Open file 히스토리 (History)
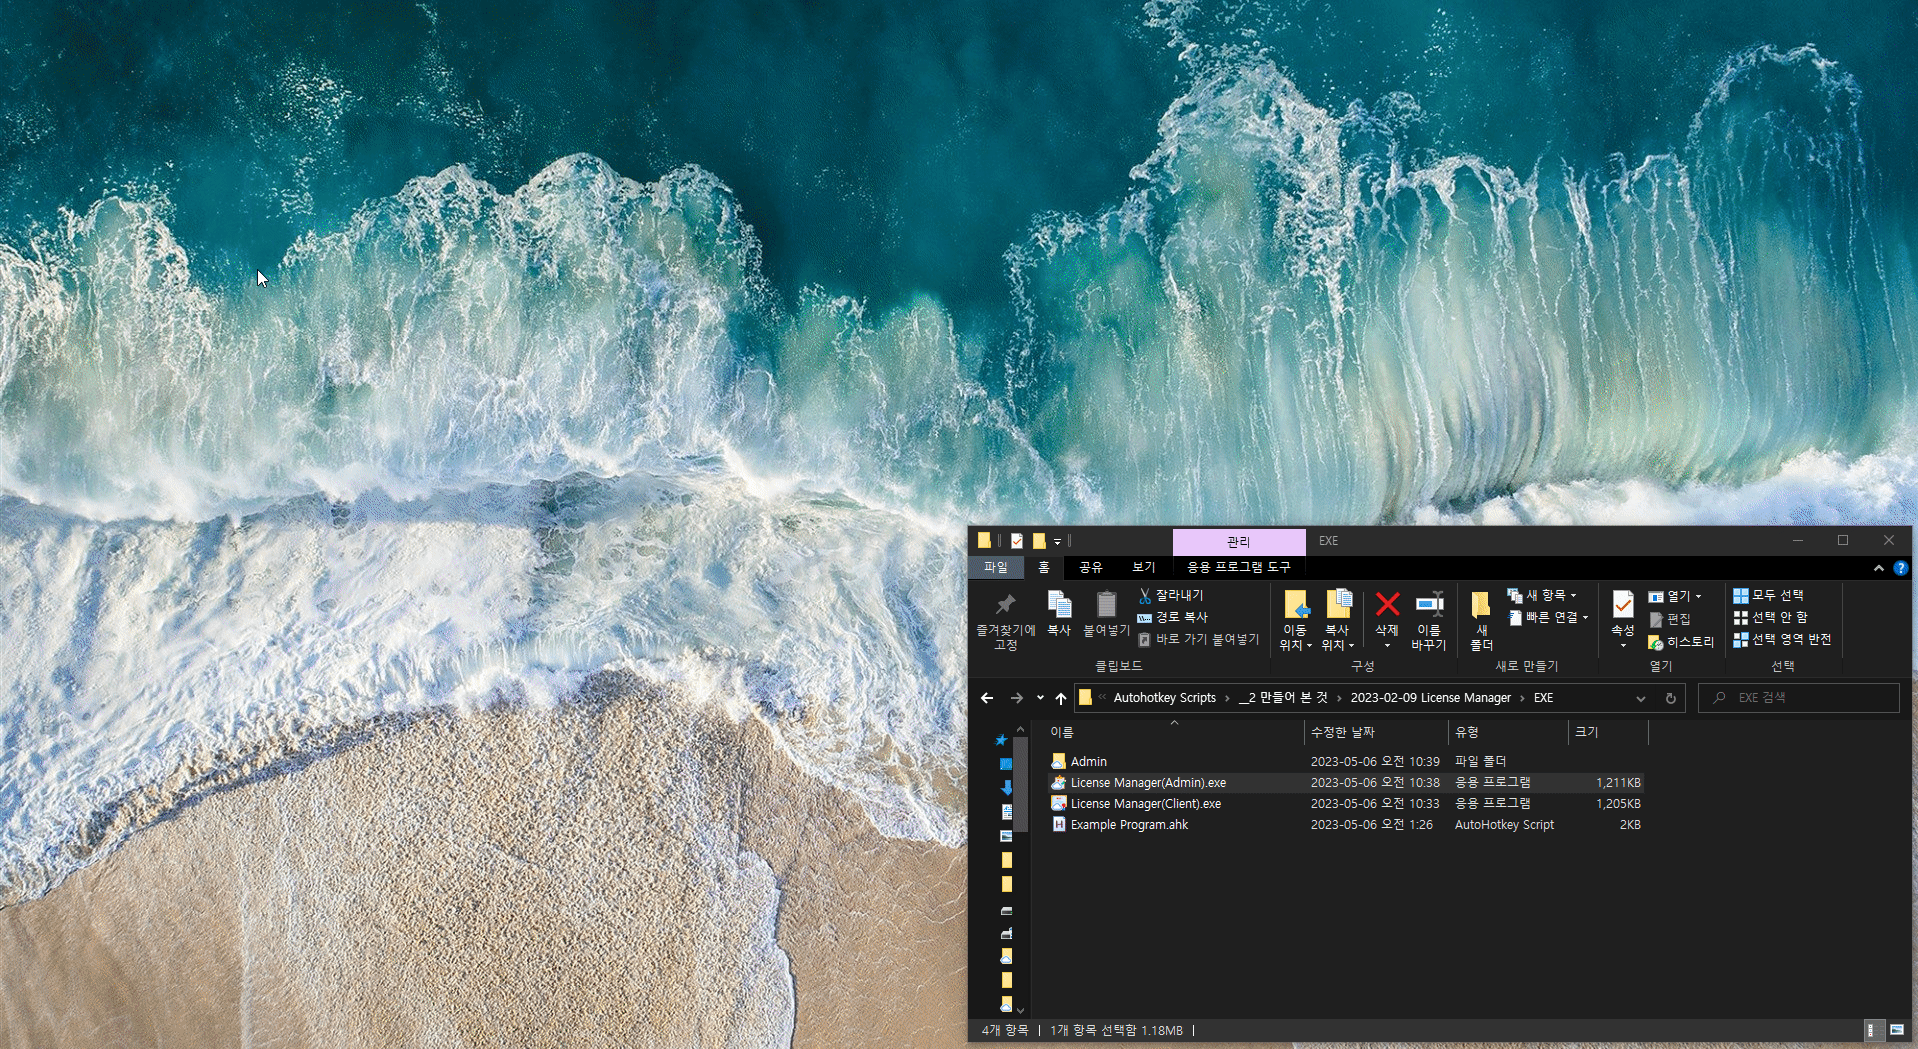 coord(1681,642)
